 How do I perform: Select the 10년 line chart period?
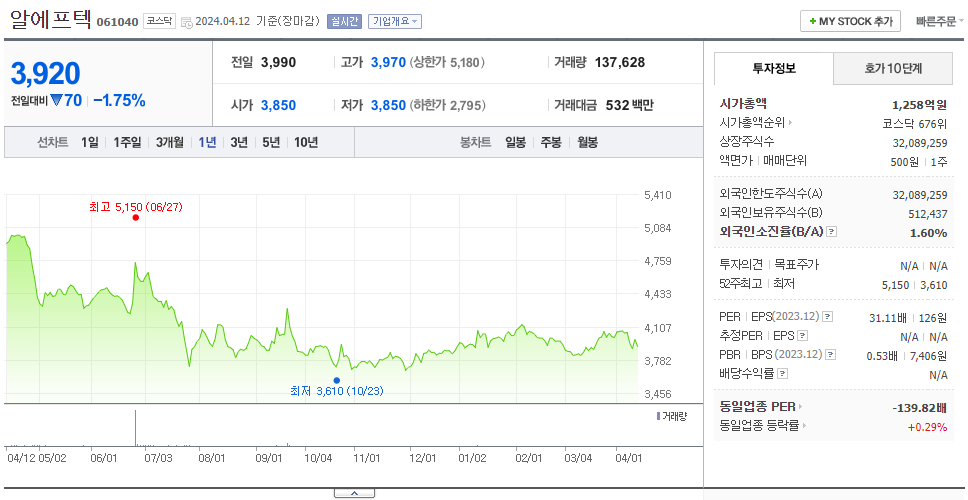(x=306, y=143)
